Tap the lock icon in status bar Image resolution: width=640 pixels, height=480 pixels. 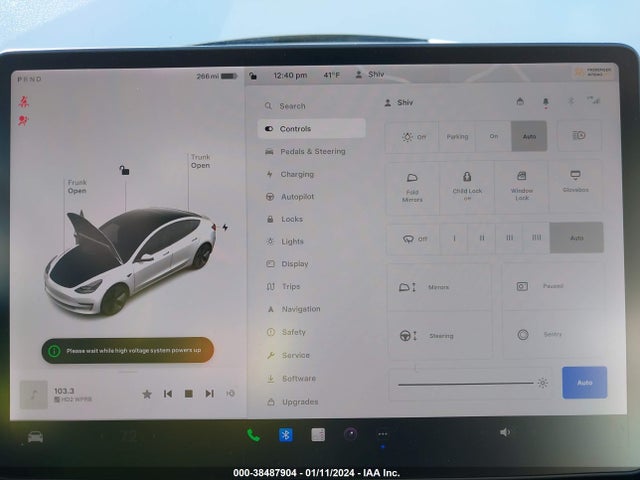coord(253,76)
